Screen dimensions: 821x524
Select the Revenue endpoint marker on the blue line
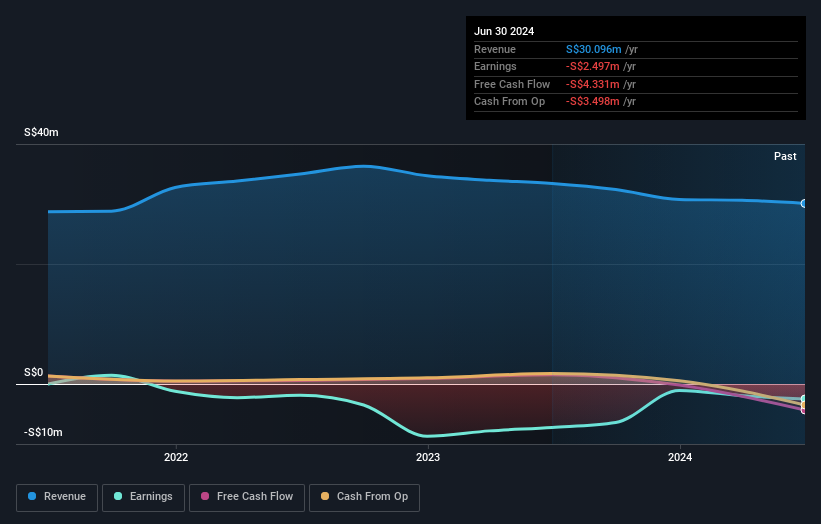[804, 203]
